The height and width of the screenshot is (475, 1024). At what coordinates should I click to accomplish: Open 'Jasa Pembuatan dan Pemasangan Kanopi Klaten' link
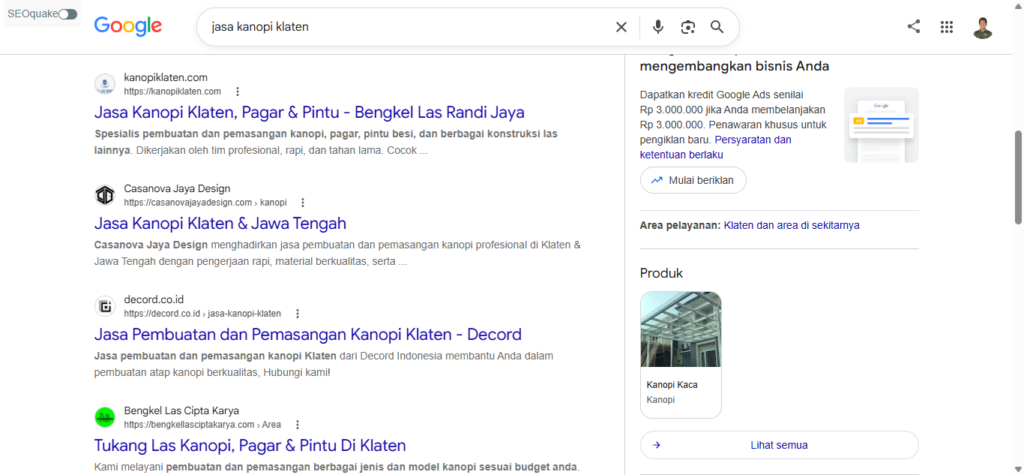pyautogui.click(x=308, y=335)
